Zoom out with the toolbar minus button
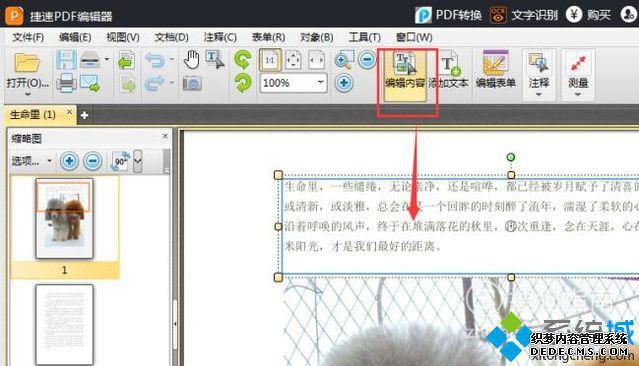 (x=367, y=60)
